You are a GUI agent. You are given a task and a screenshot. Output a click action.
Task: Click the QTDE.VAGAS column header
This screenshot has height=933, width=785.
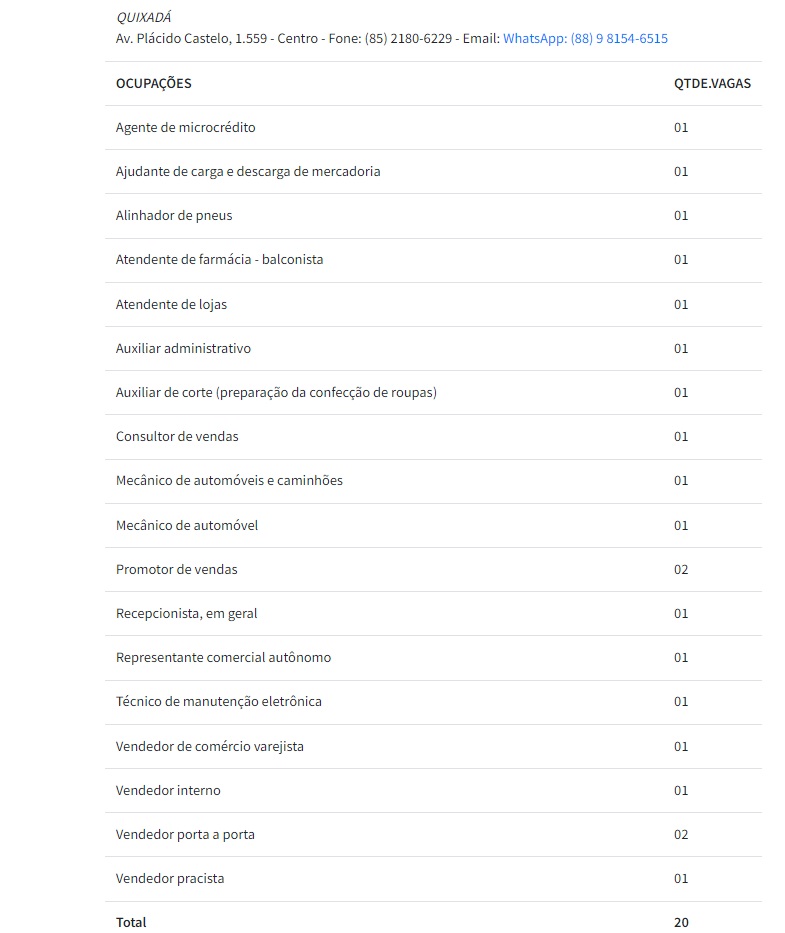pyautogui.click(x=712, y=83)
